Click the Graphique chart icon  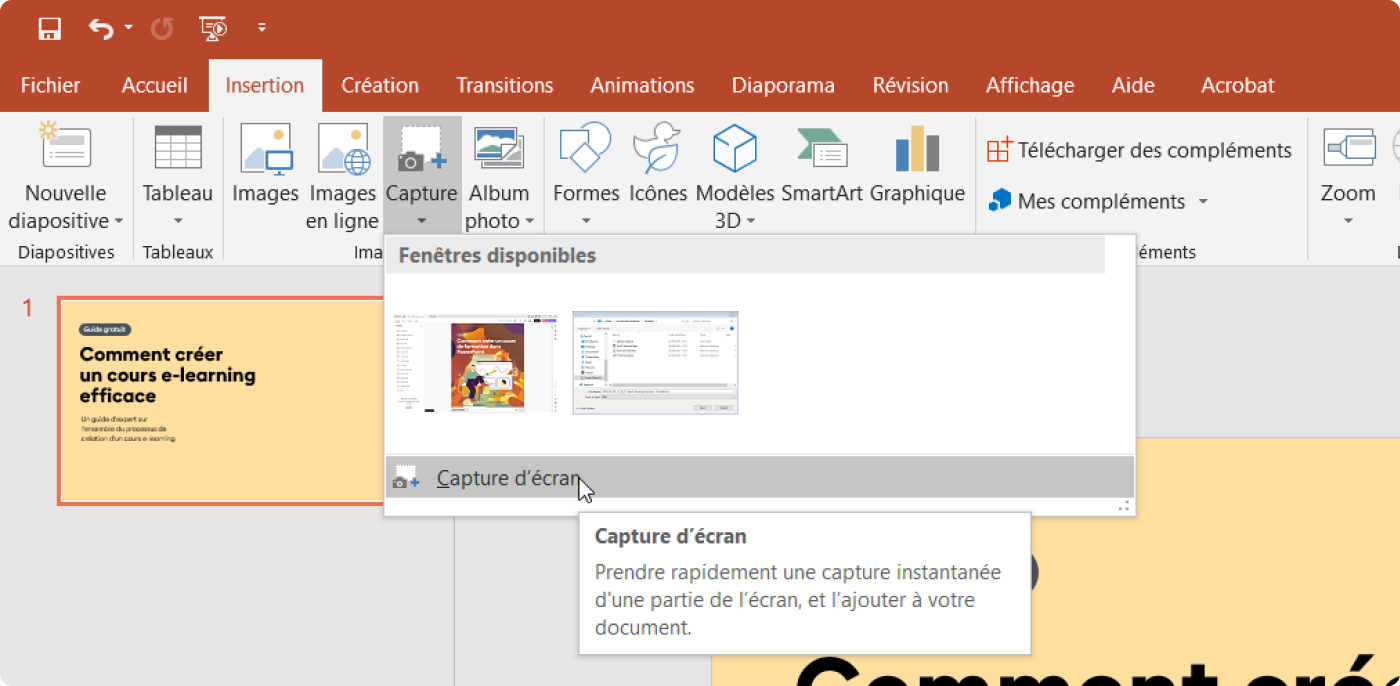[x=917, y=148]
